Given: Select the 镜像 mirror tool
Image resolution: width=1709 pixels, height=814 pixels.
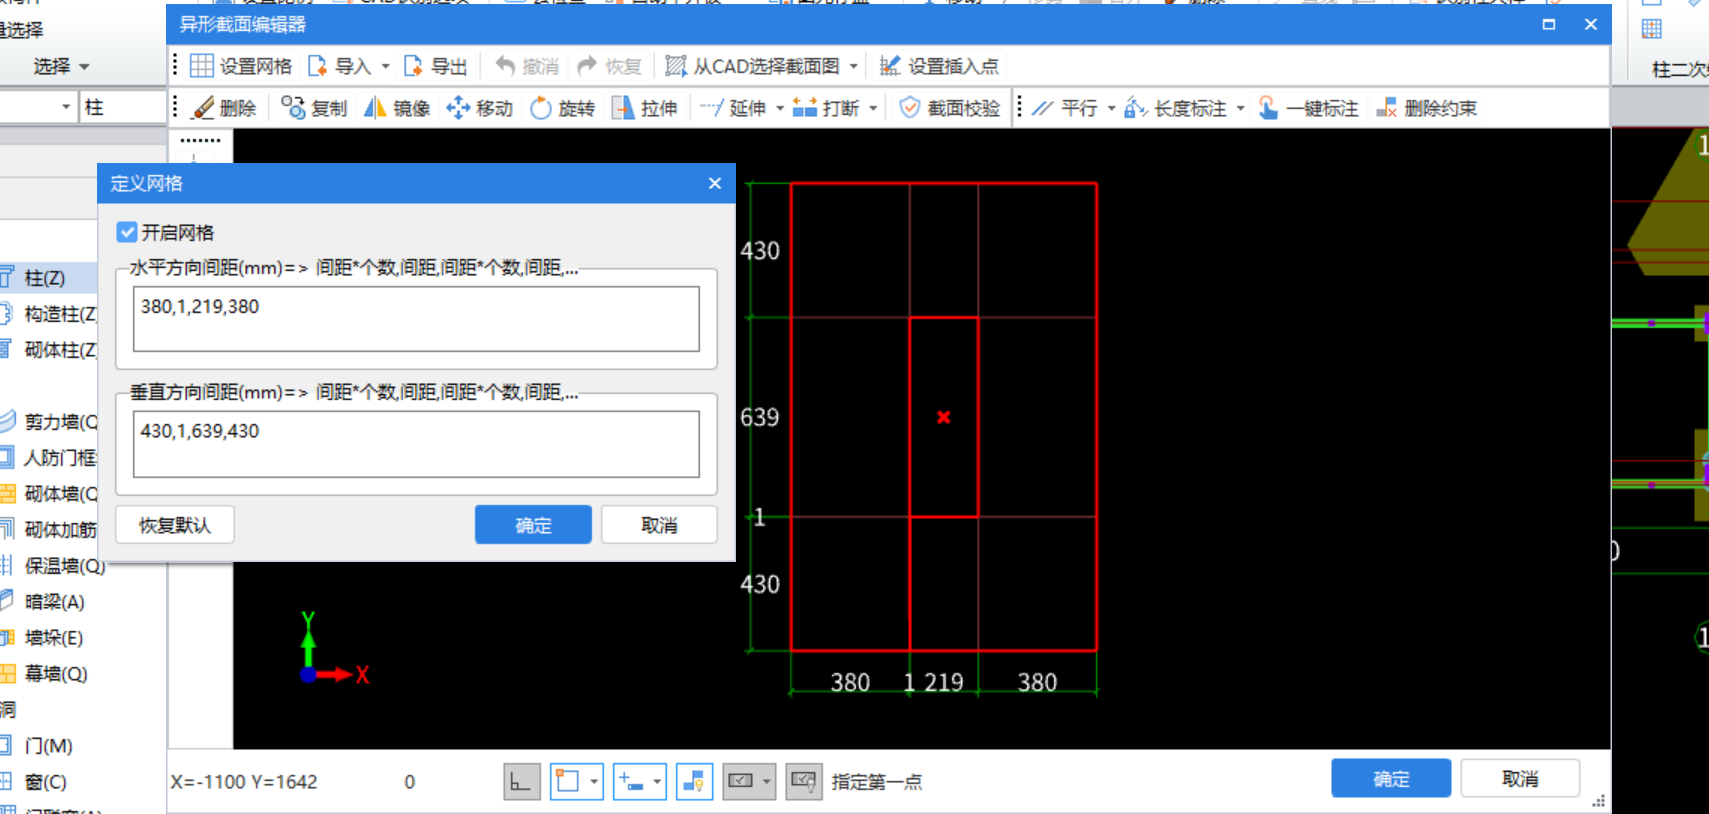Looking at the screenshot, I should 397,108.
